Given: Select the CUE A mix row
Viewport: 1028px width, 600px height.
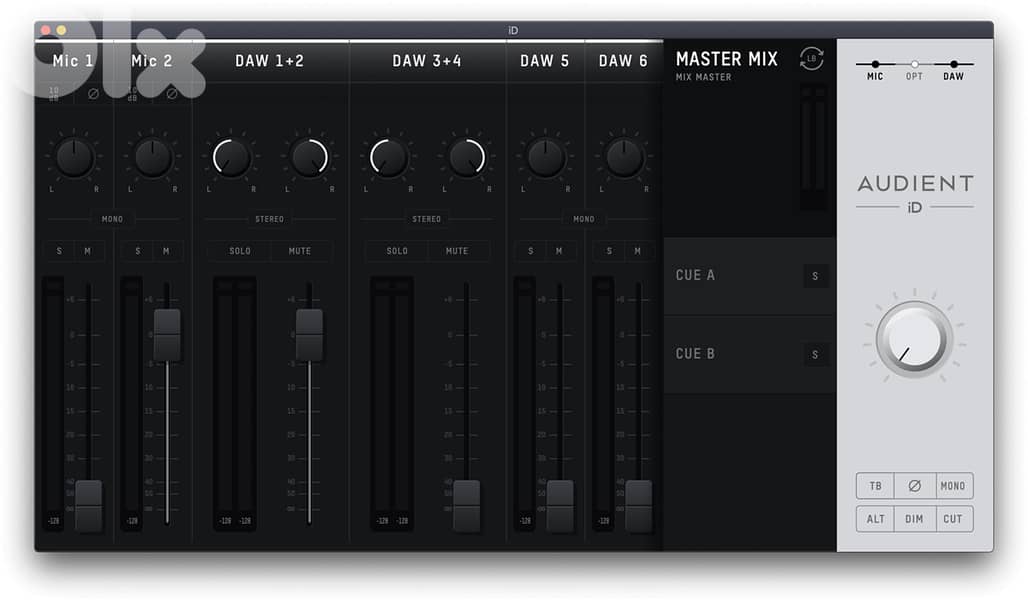Looking at the screenshot, I should pyautogui.click(x=749, y=276).
